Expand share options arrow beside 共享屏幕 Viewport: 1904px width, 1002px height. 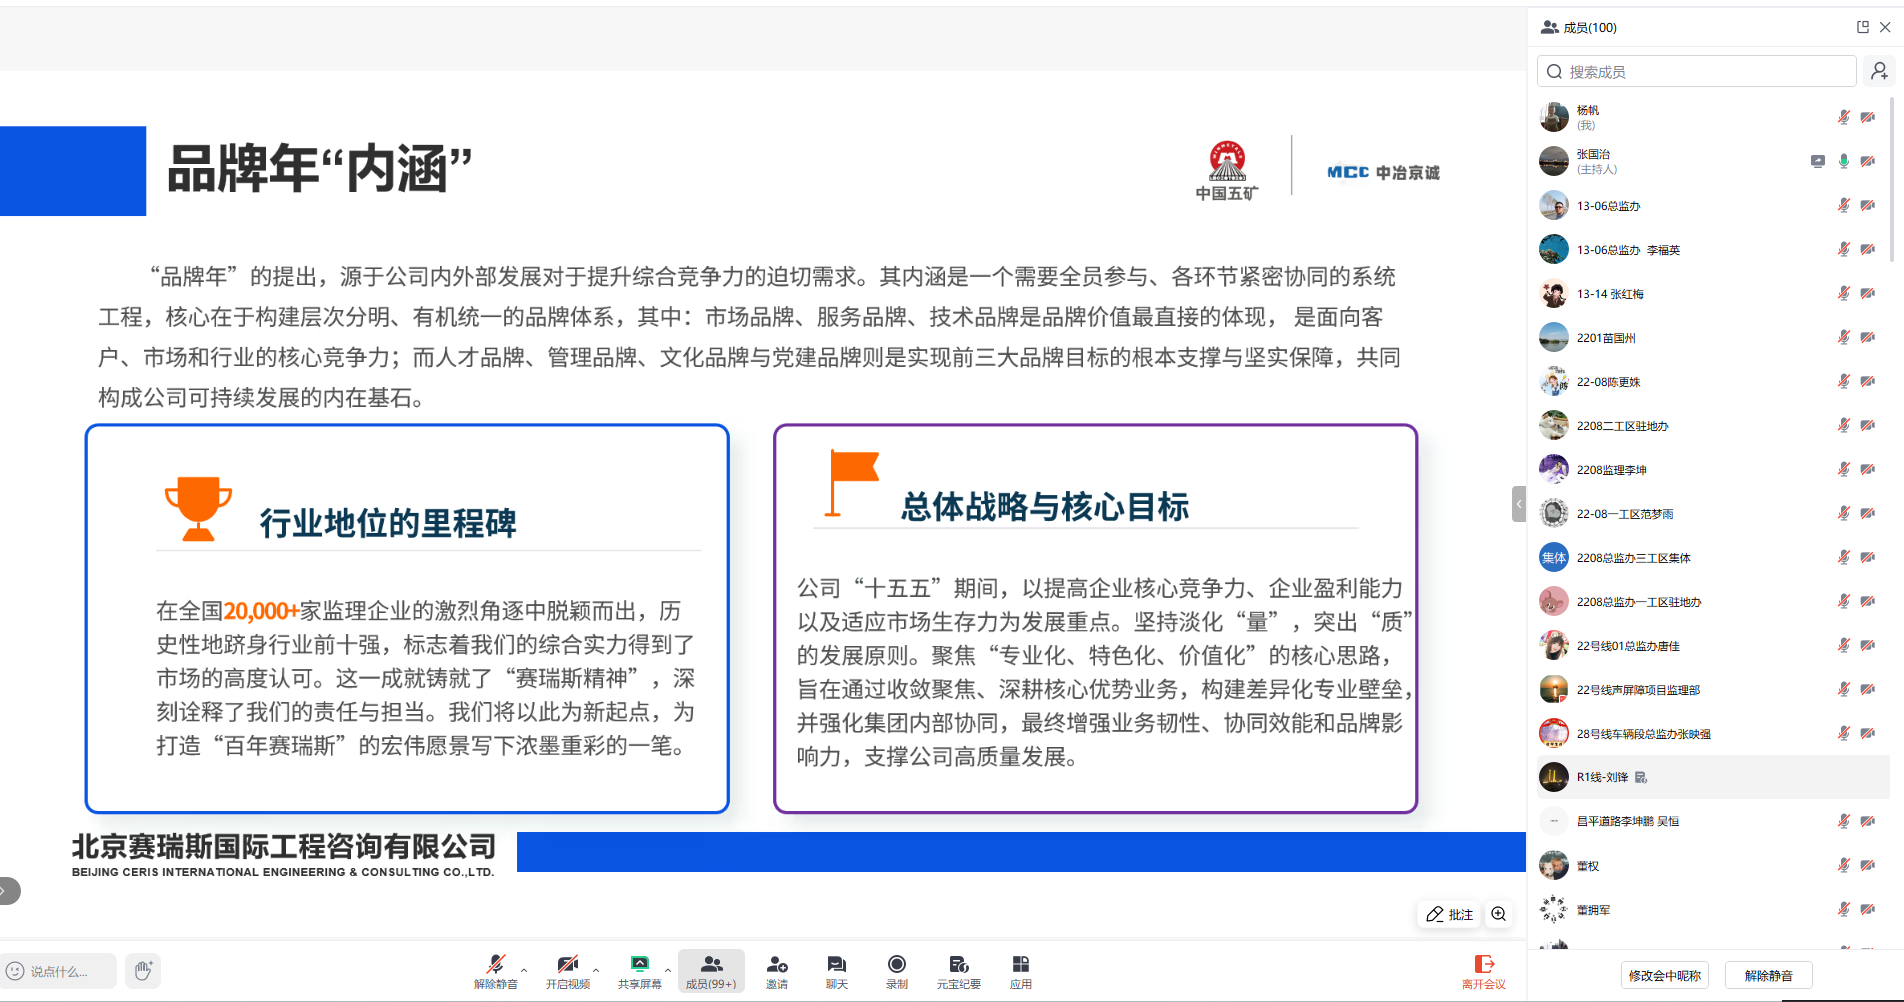(x=668, y=969)
